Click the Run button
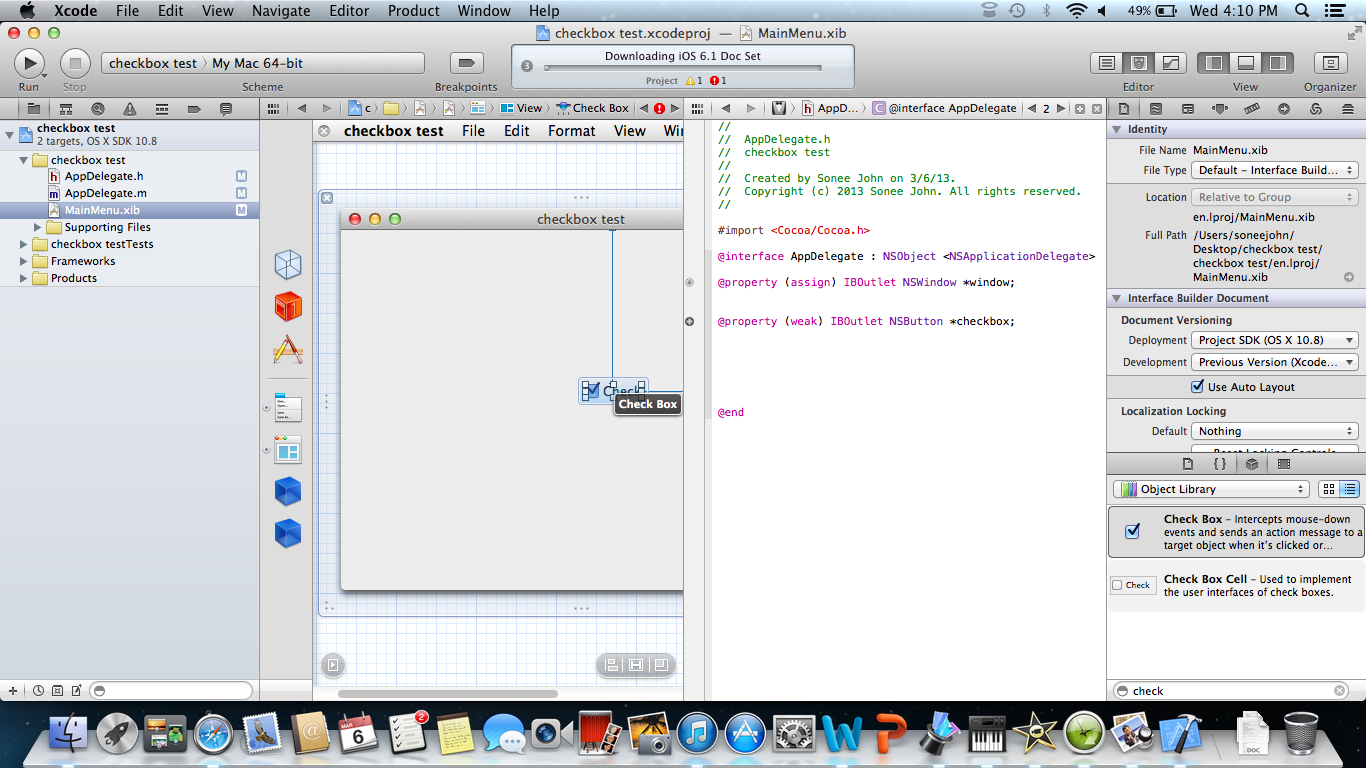The image size is (1366, 768). (29, 63)
